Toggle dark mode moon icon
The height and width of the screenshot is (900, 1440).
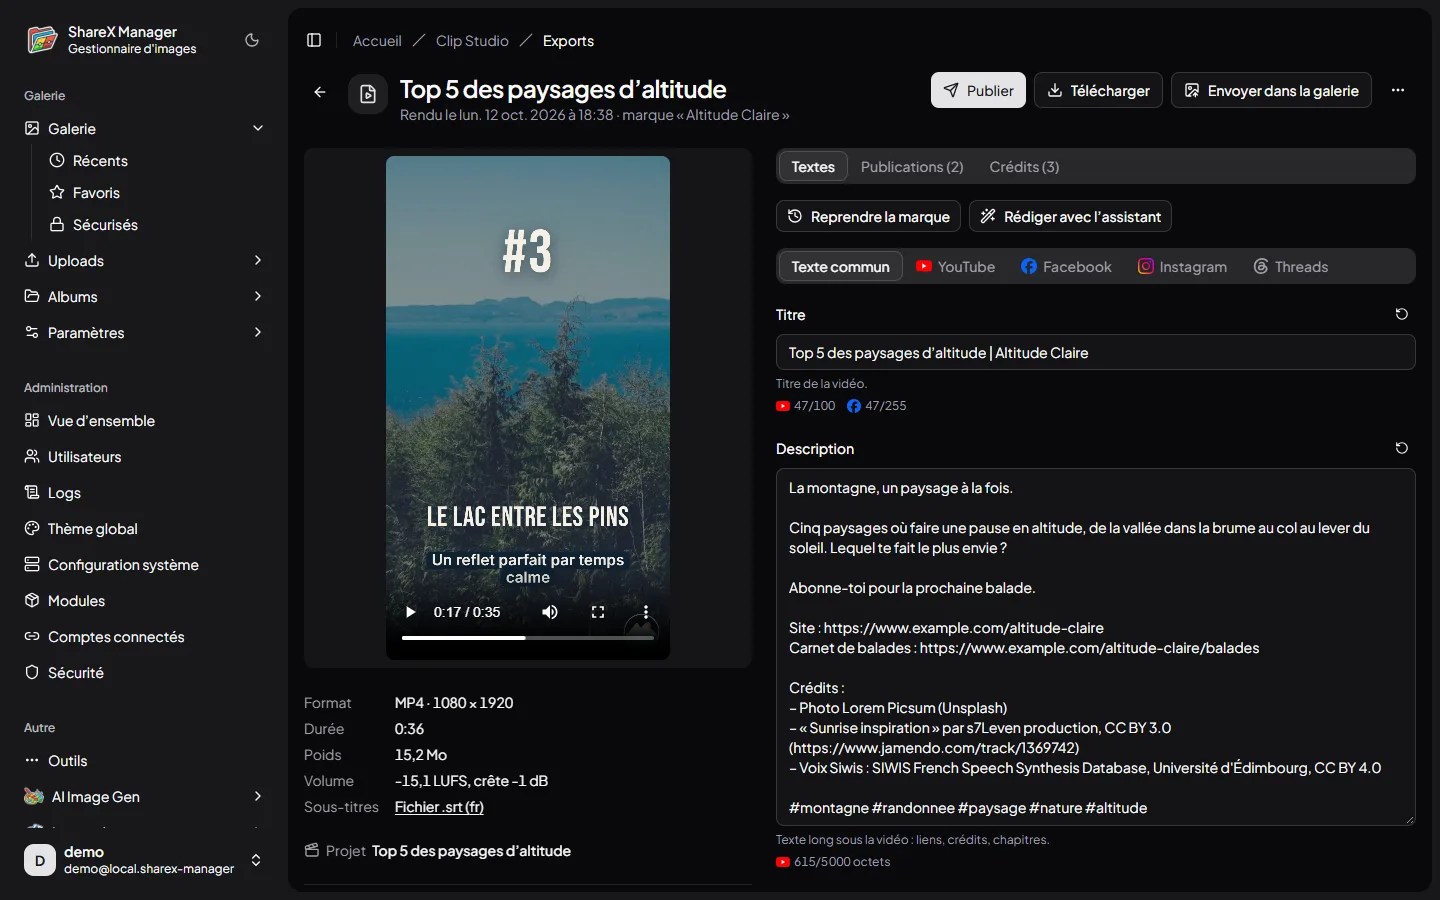(x=252, y=40)
